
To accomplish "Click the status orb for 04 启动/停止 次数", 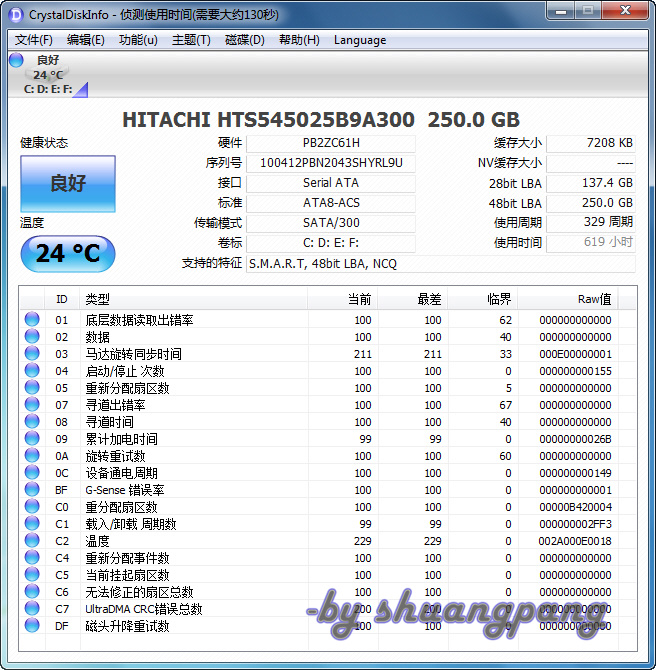I will click(x=32, y=370).
